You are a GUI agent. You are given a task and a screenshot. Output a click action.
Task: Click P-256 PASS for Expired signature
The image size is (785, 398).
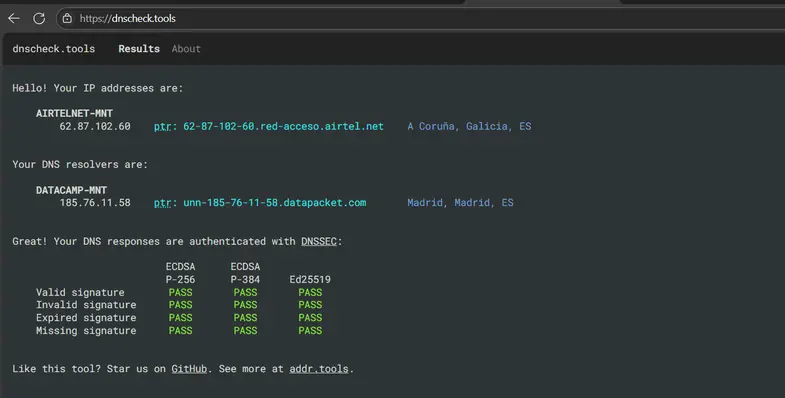pyautogui.click(x=180, y=318)
